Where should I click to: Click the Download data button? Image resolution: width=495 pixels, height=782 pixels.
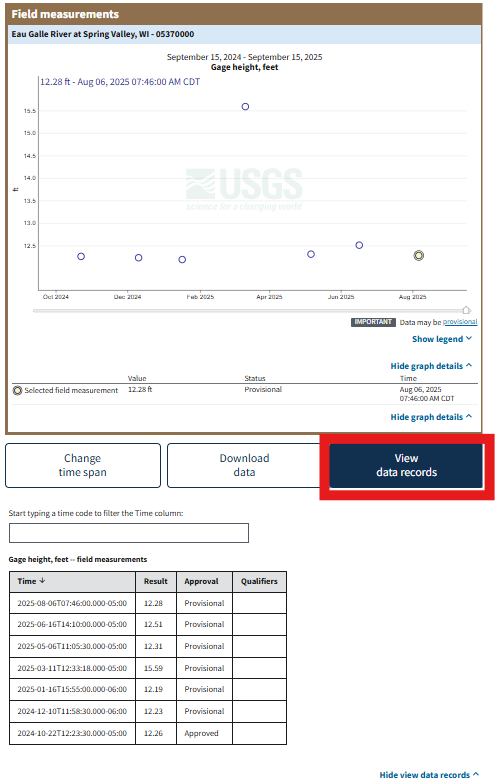pyautogui.click(x=244, y=465)
